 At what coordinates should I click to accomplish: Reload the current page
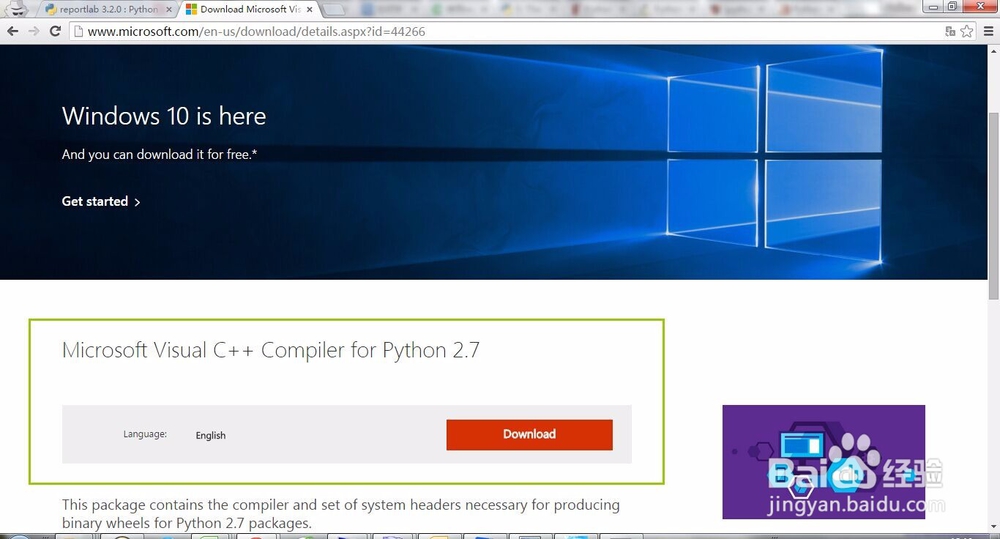[x=55, y=31]
